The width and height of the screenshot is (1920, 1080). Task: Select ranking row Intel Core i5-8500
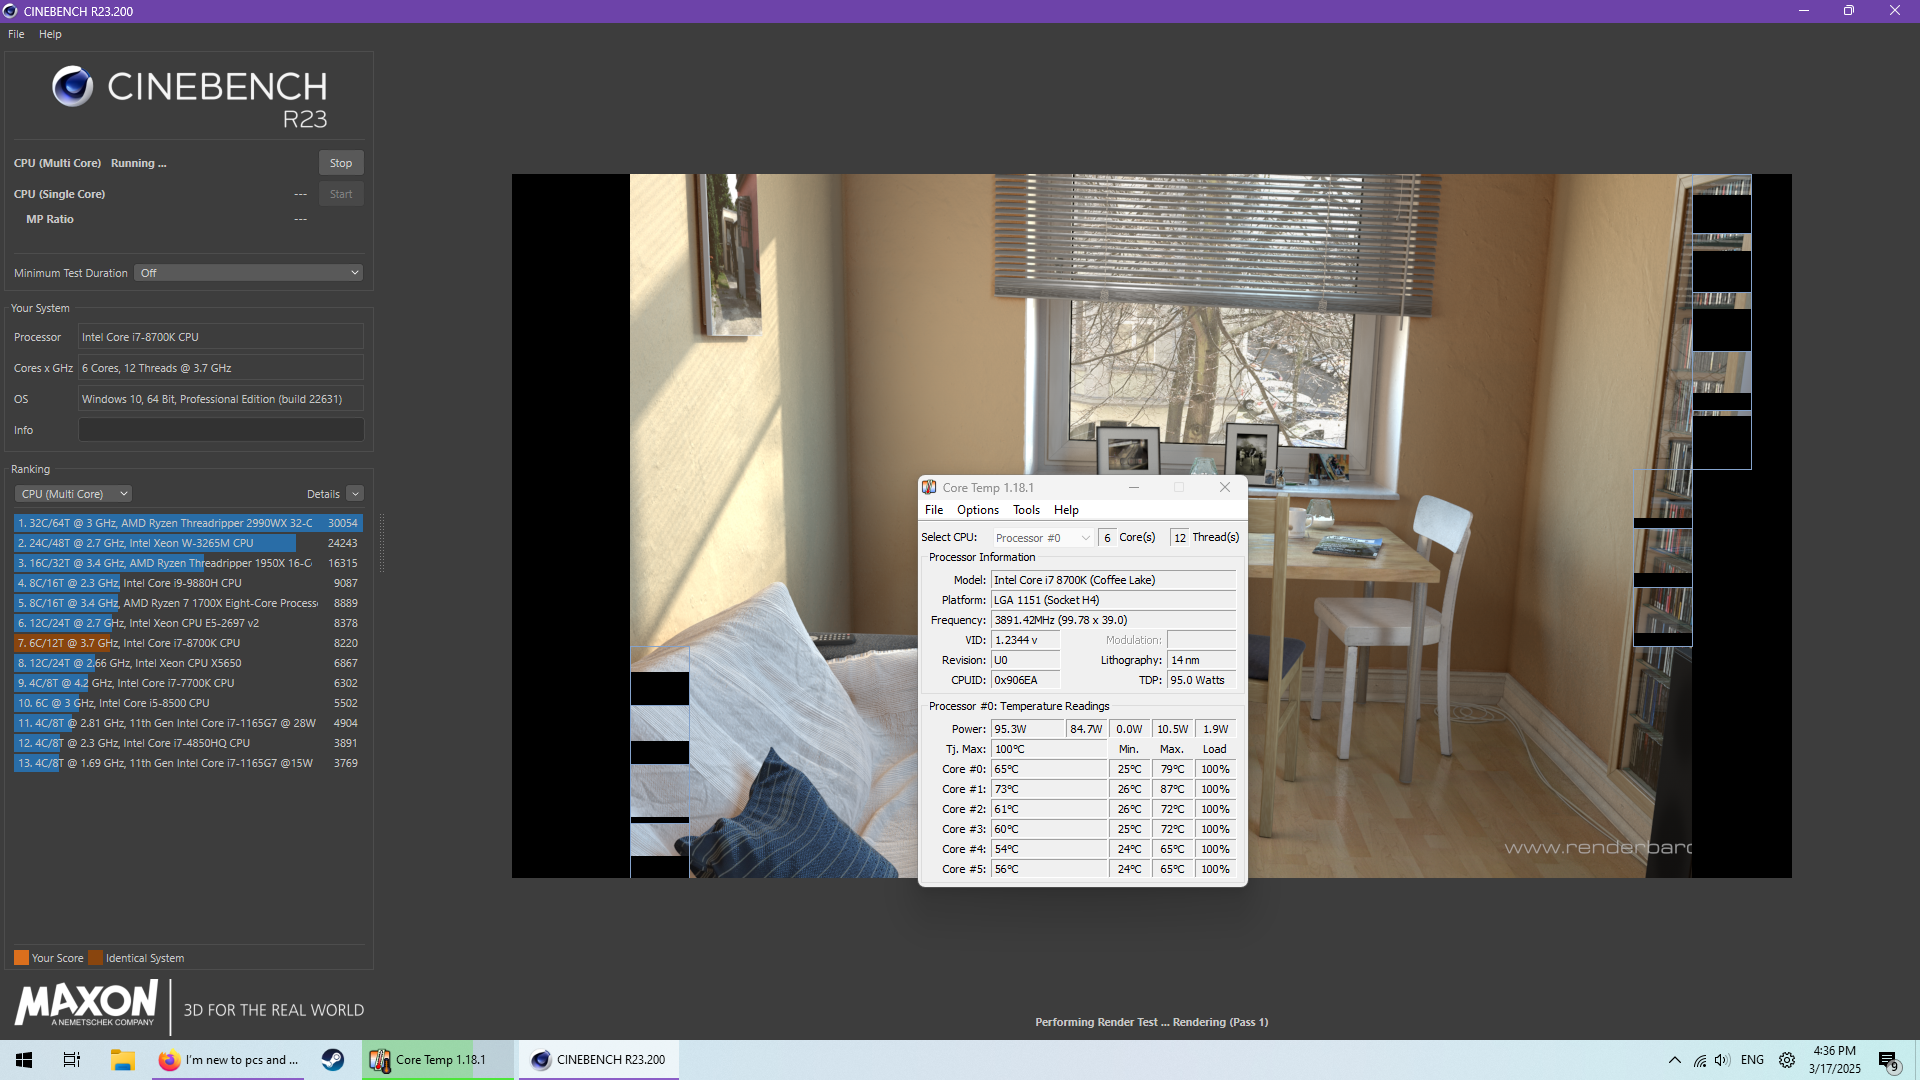pyautogui.click(x=188, y=703)
